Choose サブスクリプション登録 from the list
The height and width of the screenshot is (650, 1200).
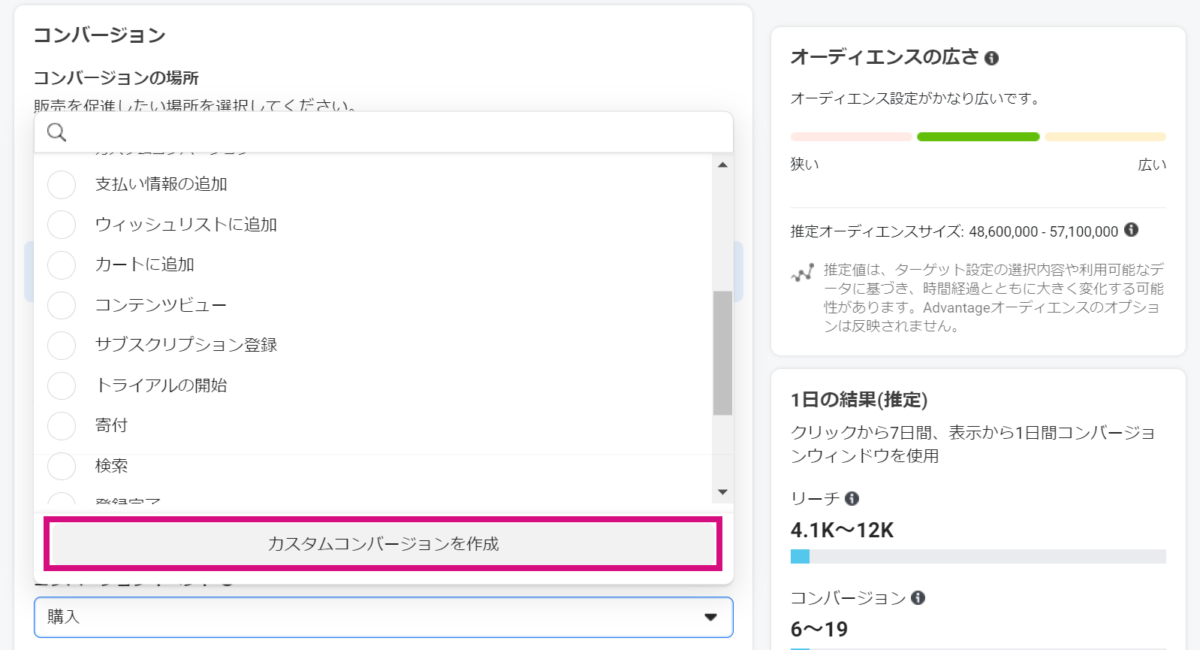pyautogui.click(x=62, y=345)
